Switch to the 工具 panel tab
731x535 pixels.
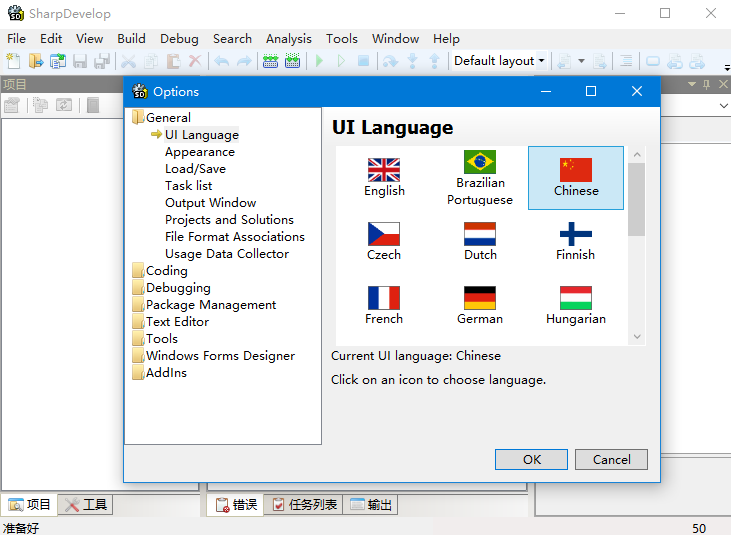point(86,505)
